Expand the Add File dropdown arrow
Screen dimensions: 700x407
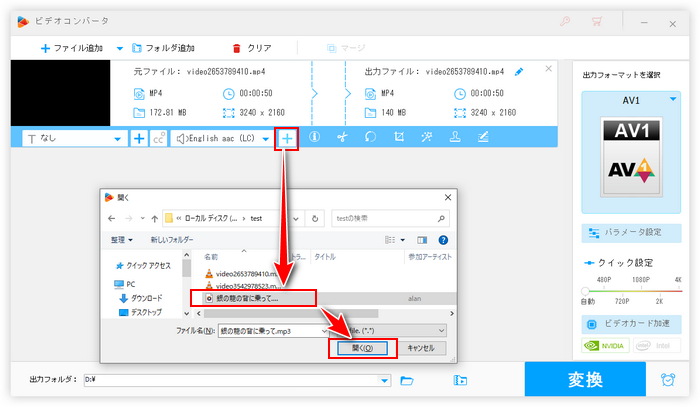coord(120,48)
